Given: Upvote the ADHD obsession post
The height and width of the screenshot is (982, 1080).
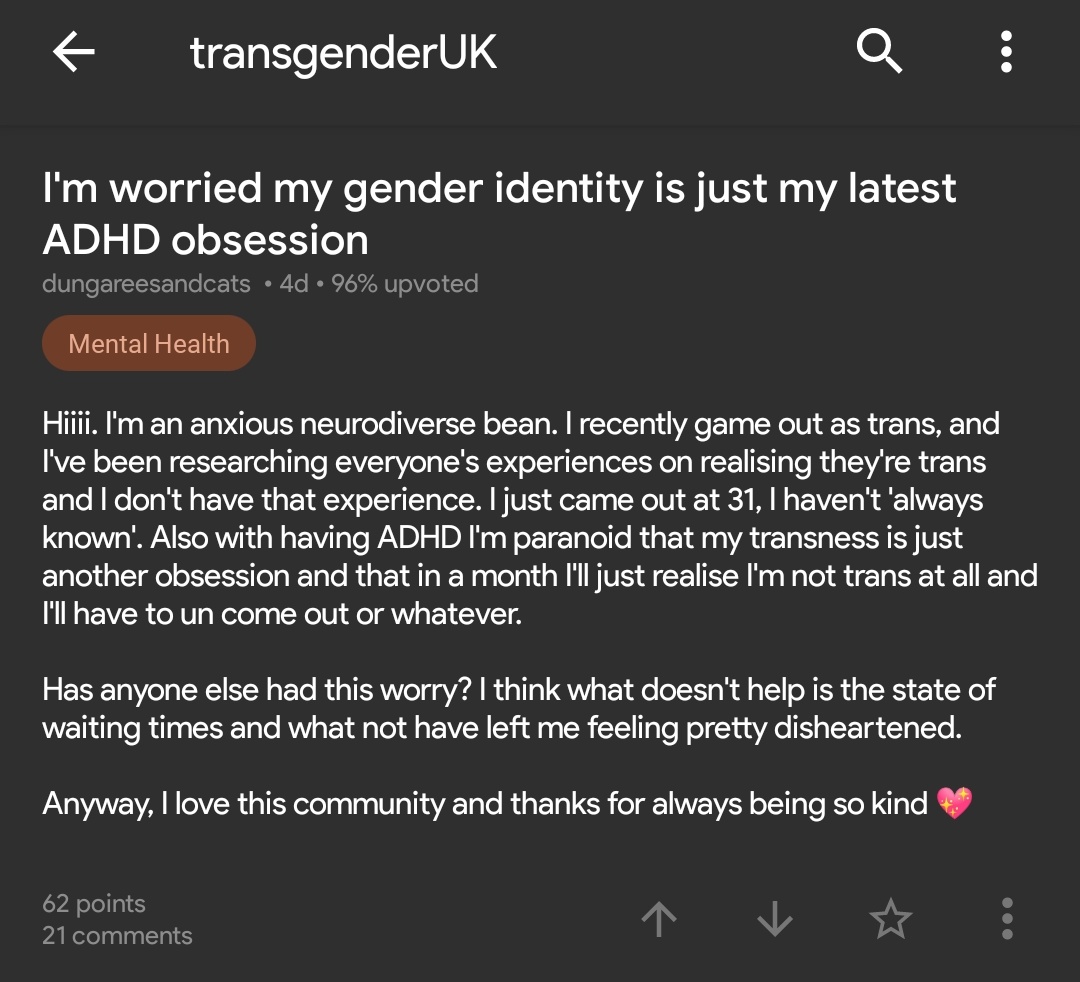Looking at the screenshot, I should pyautogui.click(x=658, y=919).
